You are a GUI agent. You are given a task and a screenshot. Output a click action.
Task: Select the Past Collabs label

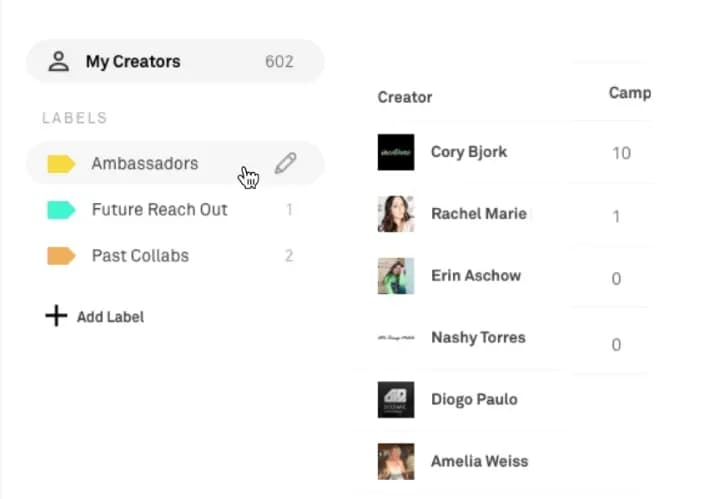[x=175, y=256]
